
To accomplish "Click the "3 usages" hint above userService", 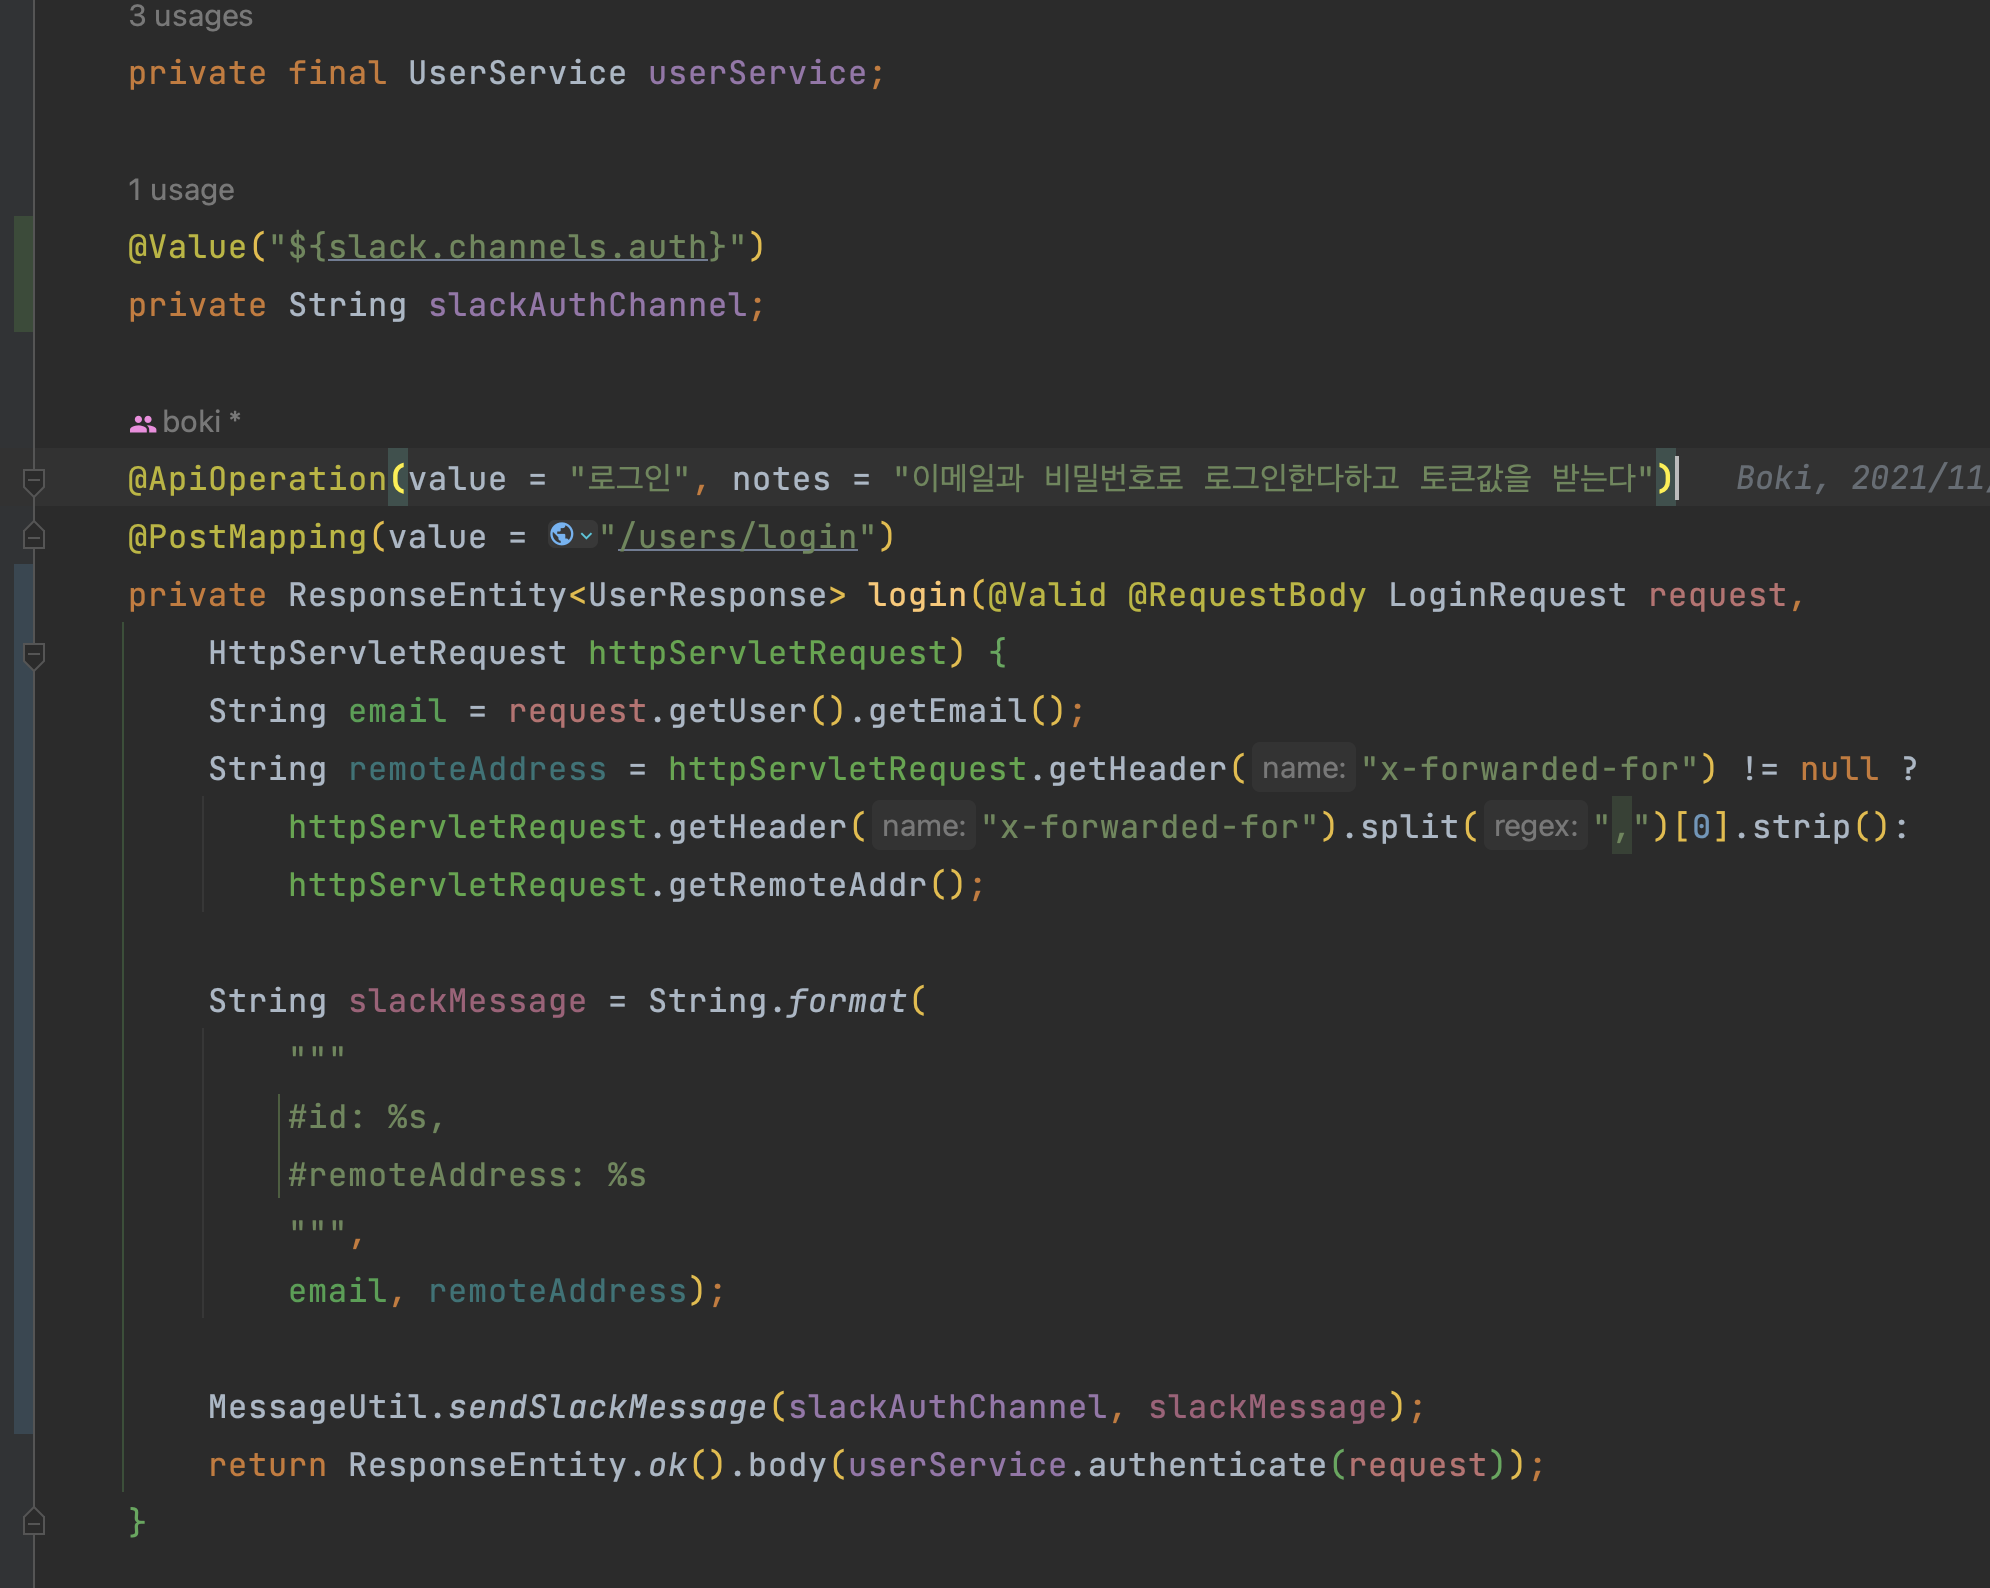I will click(190, 16).
